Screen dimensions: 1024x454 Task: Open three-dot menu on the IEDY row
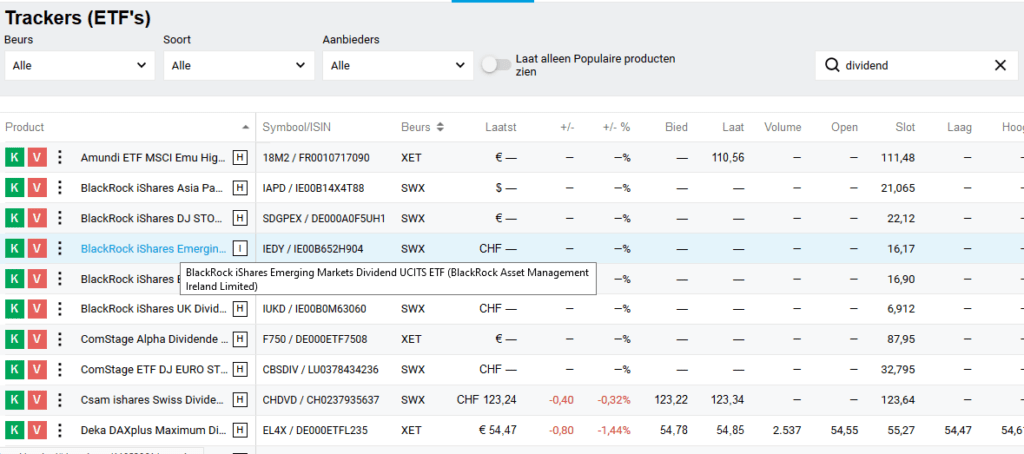coord(60,248)
